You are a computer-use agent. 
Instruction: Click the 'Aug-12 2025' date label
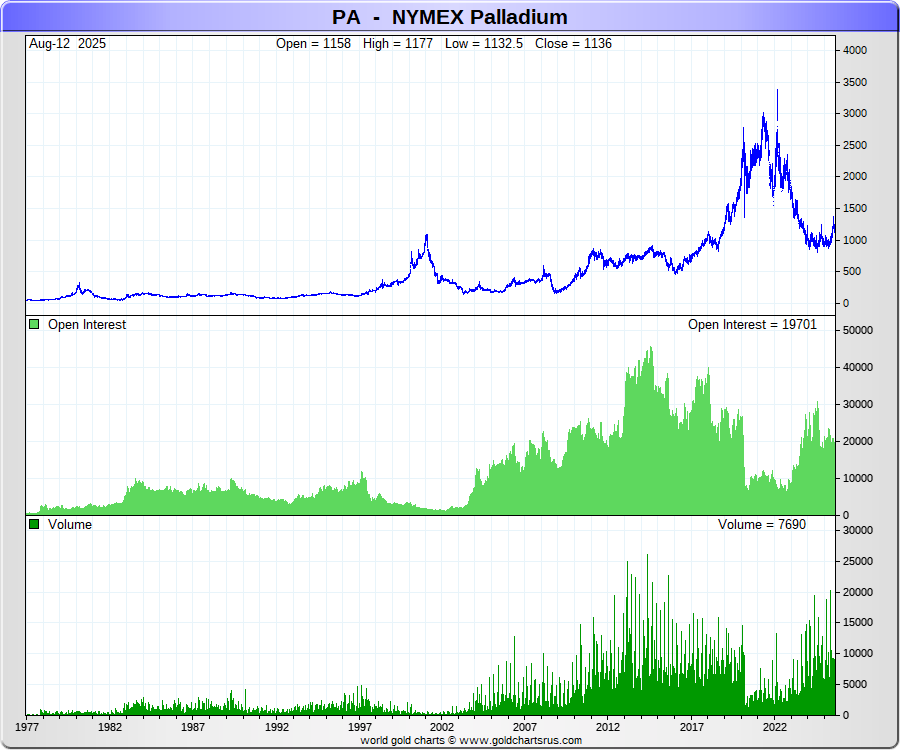[x=68, y=44]
